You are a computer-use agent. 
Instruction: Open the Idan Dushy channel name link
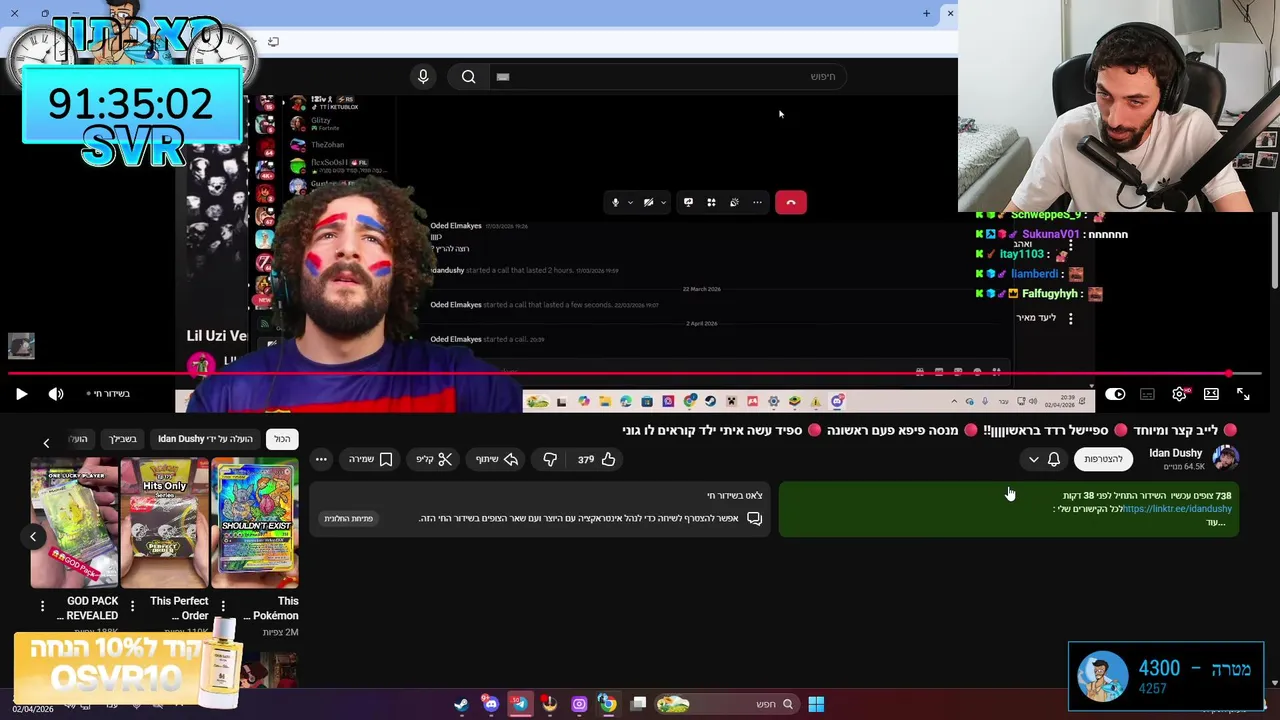pyautogui.click(x=1175, y=453)
